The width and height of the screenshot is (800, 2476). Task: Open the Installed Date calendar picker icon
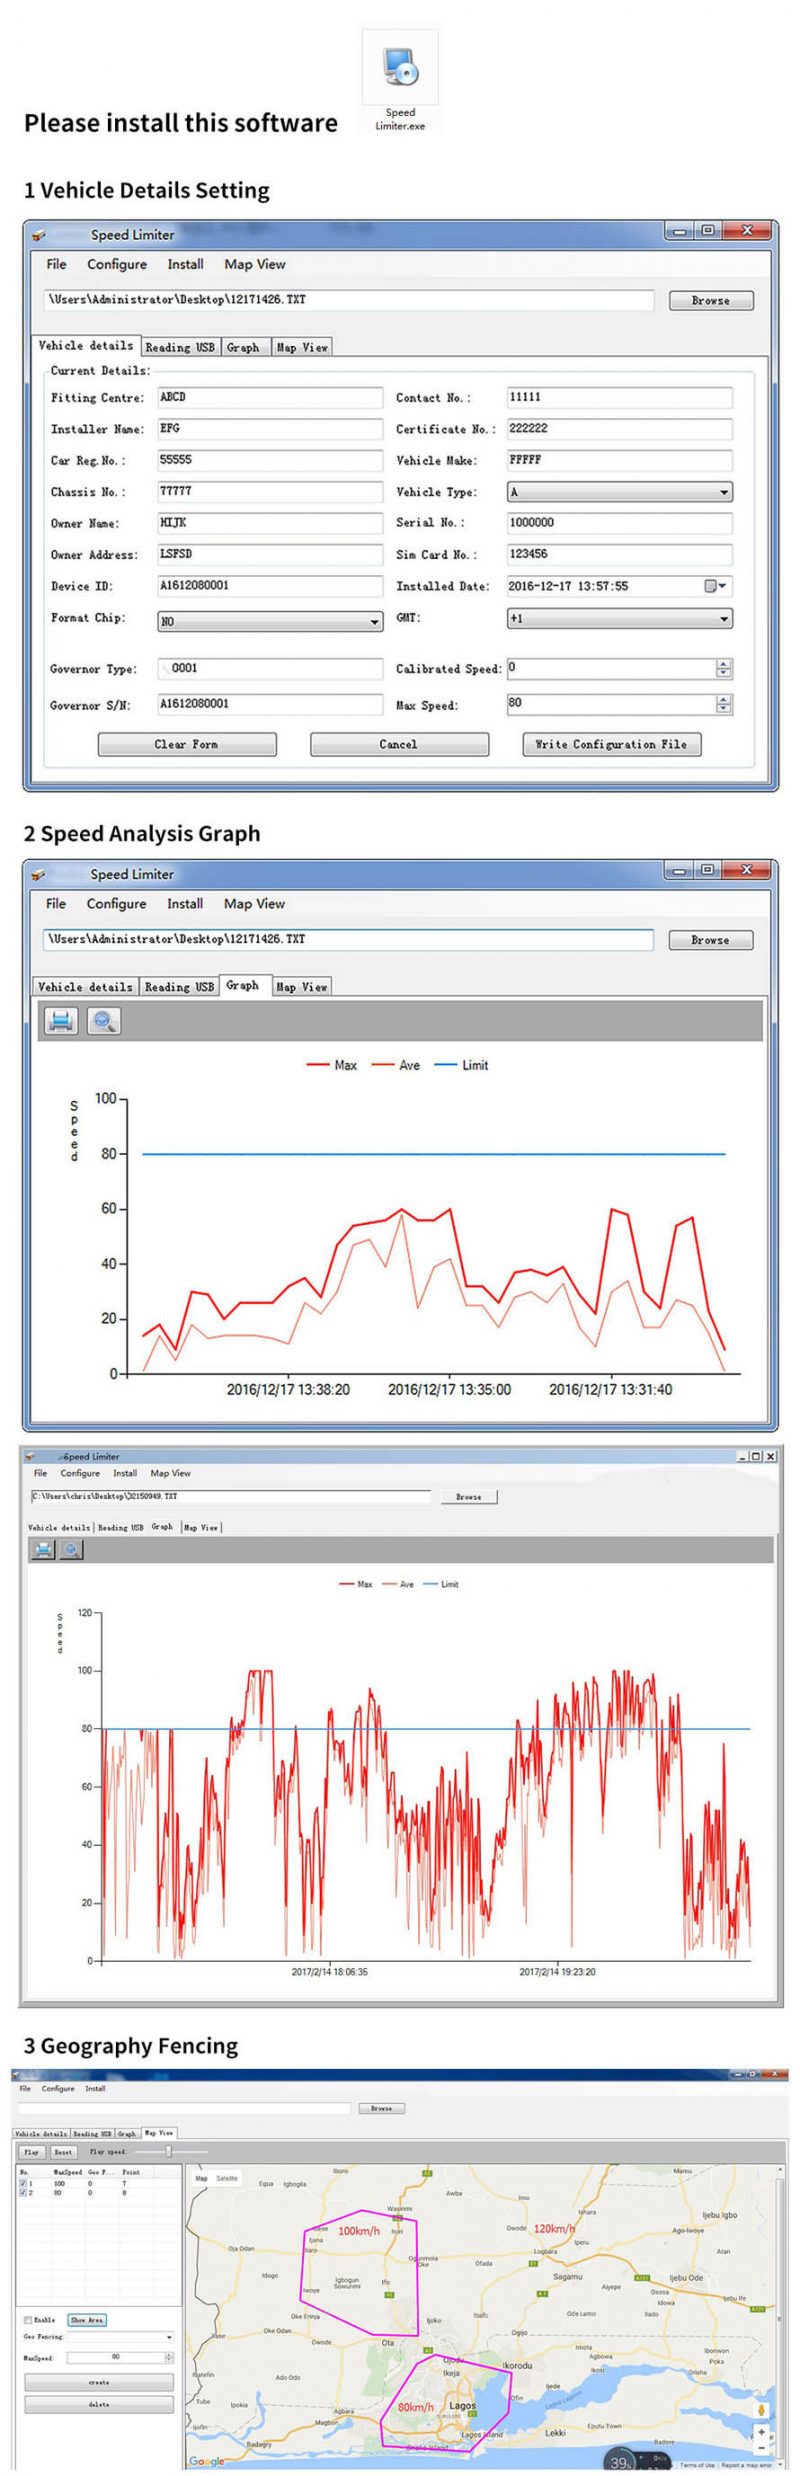coord(714,586)
